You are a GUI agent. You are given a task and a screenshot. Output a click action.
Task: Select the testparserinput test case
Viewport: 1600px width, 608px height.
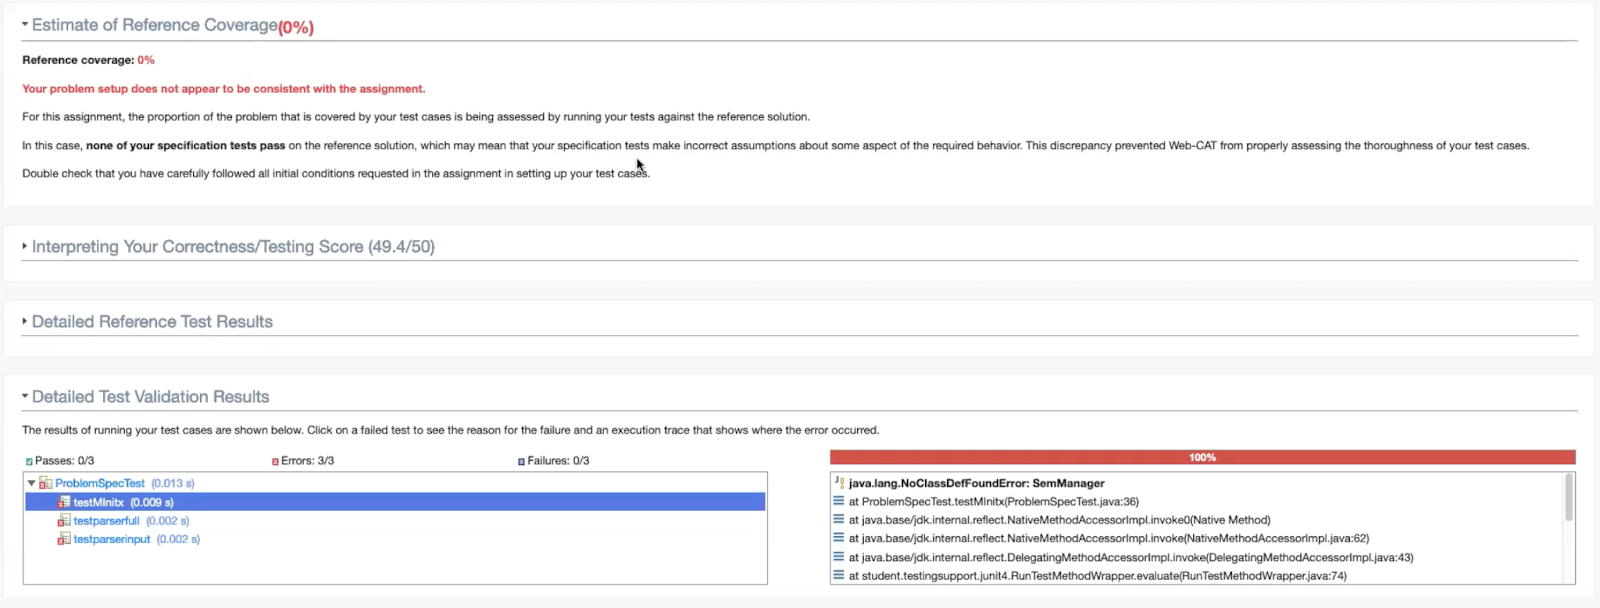point(112,539)
